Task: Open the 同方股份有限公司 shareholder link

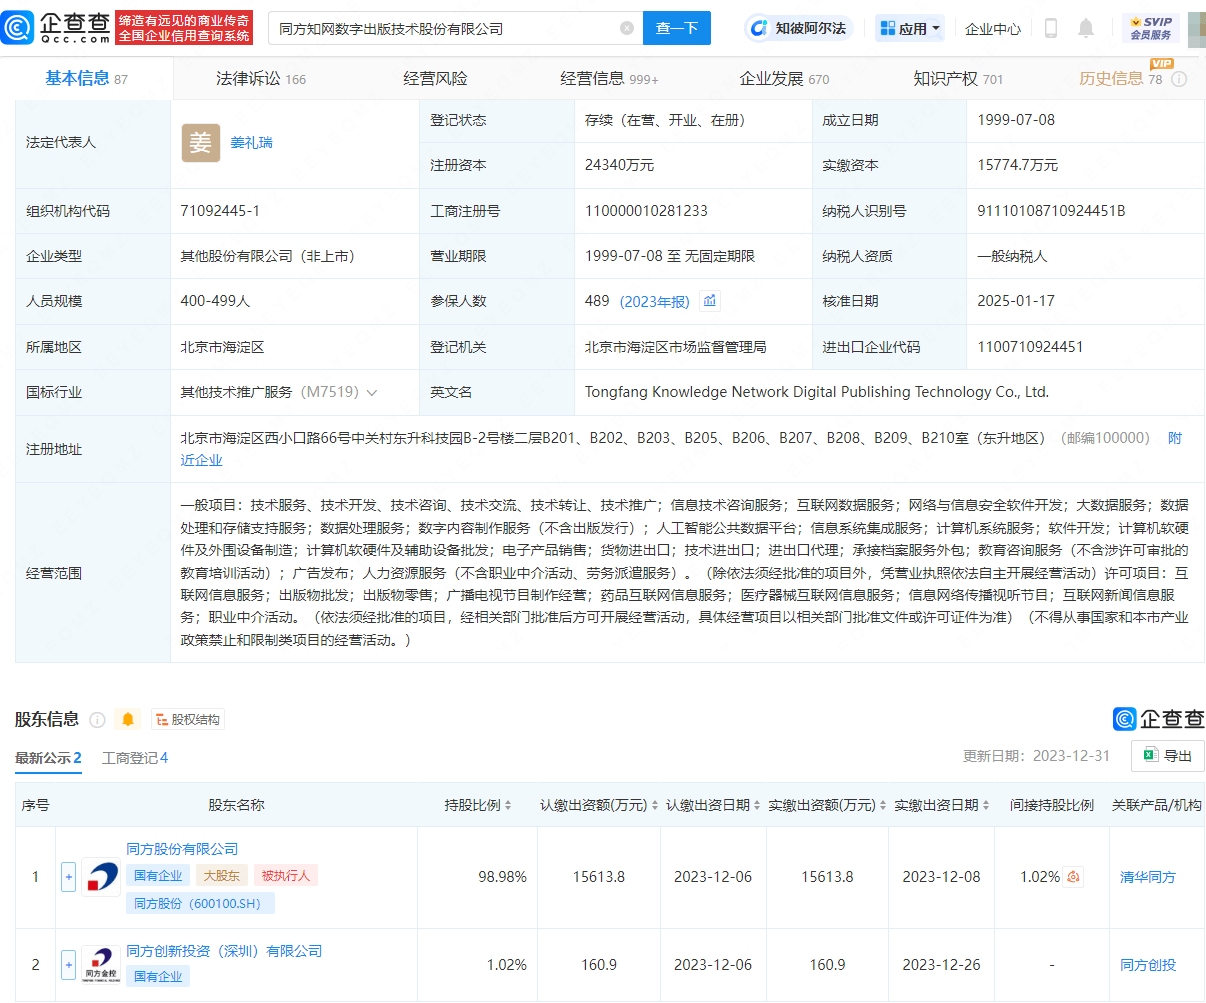Action: pyautogui.click(x=182, y=849)
